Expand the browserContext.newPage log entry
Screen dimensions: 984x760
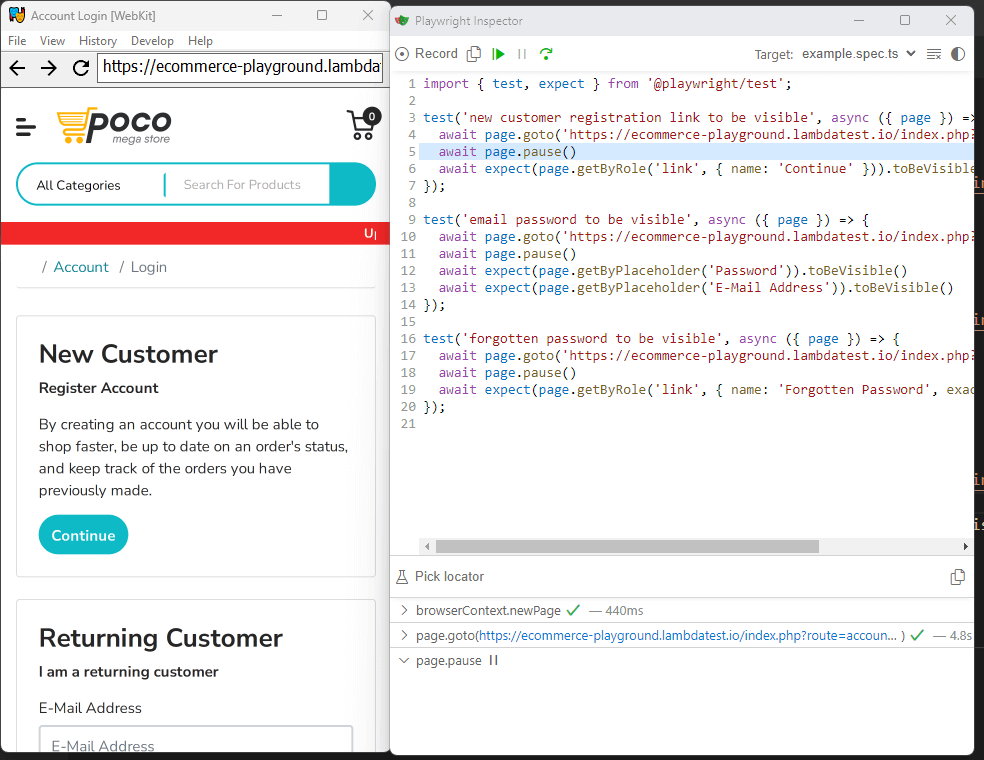404,610
